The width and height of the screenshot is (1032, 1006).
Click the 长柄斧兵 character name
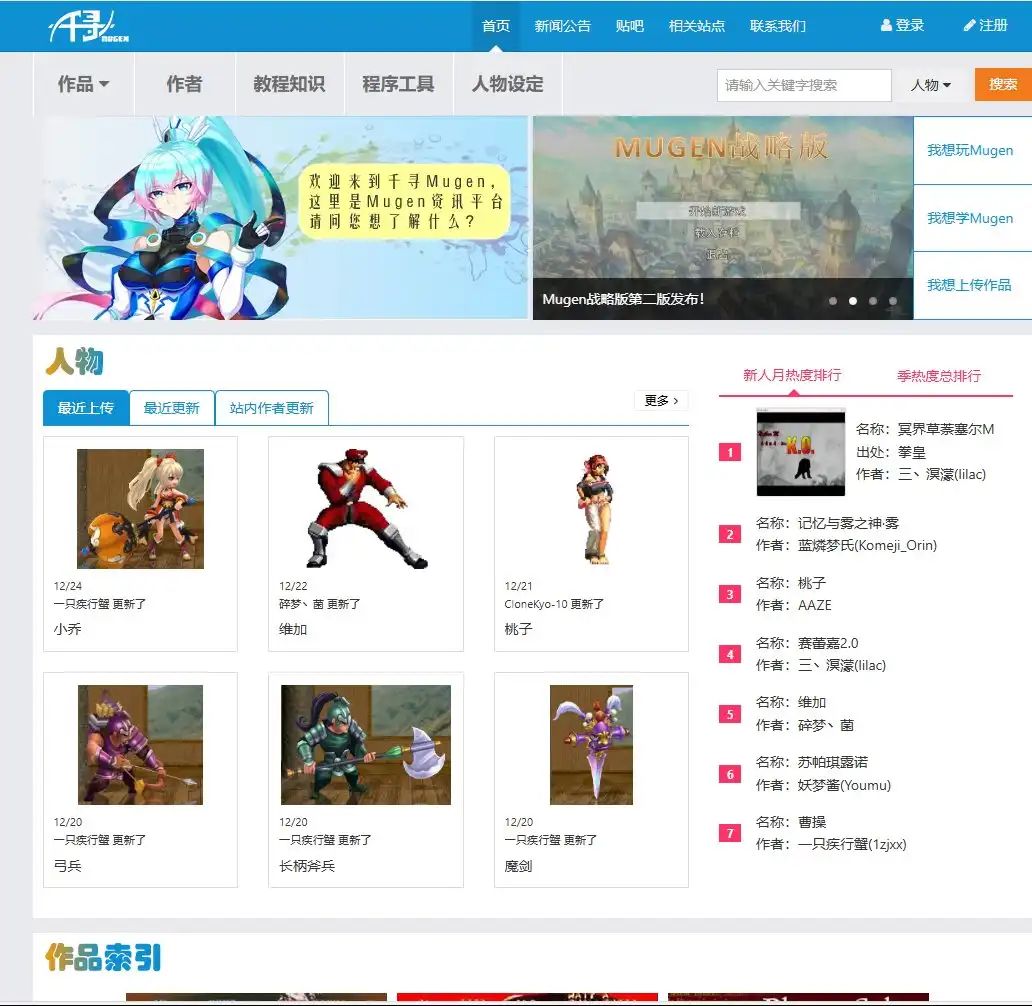click(x=307, y=866)
